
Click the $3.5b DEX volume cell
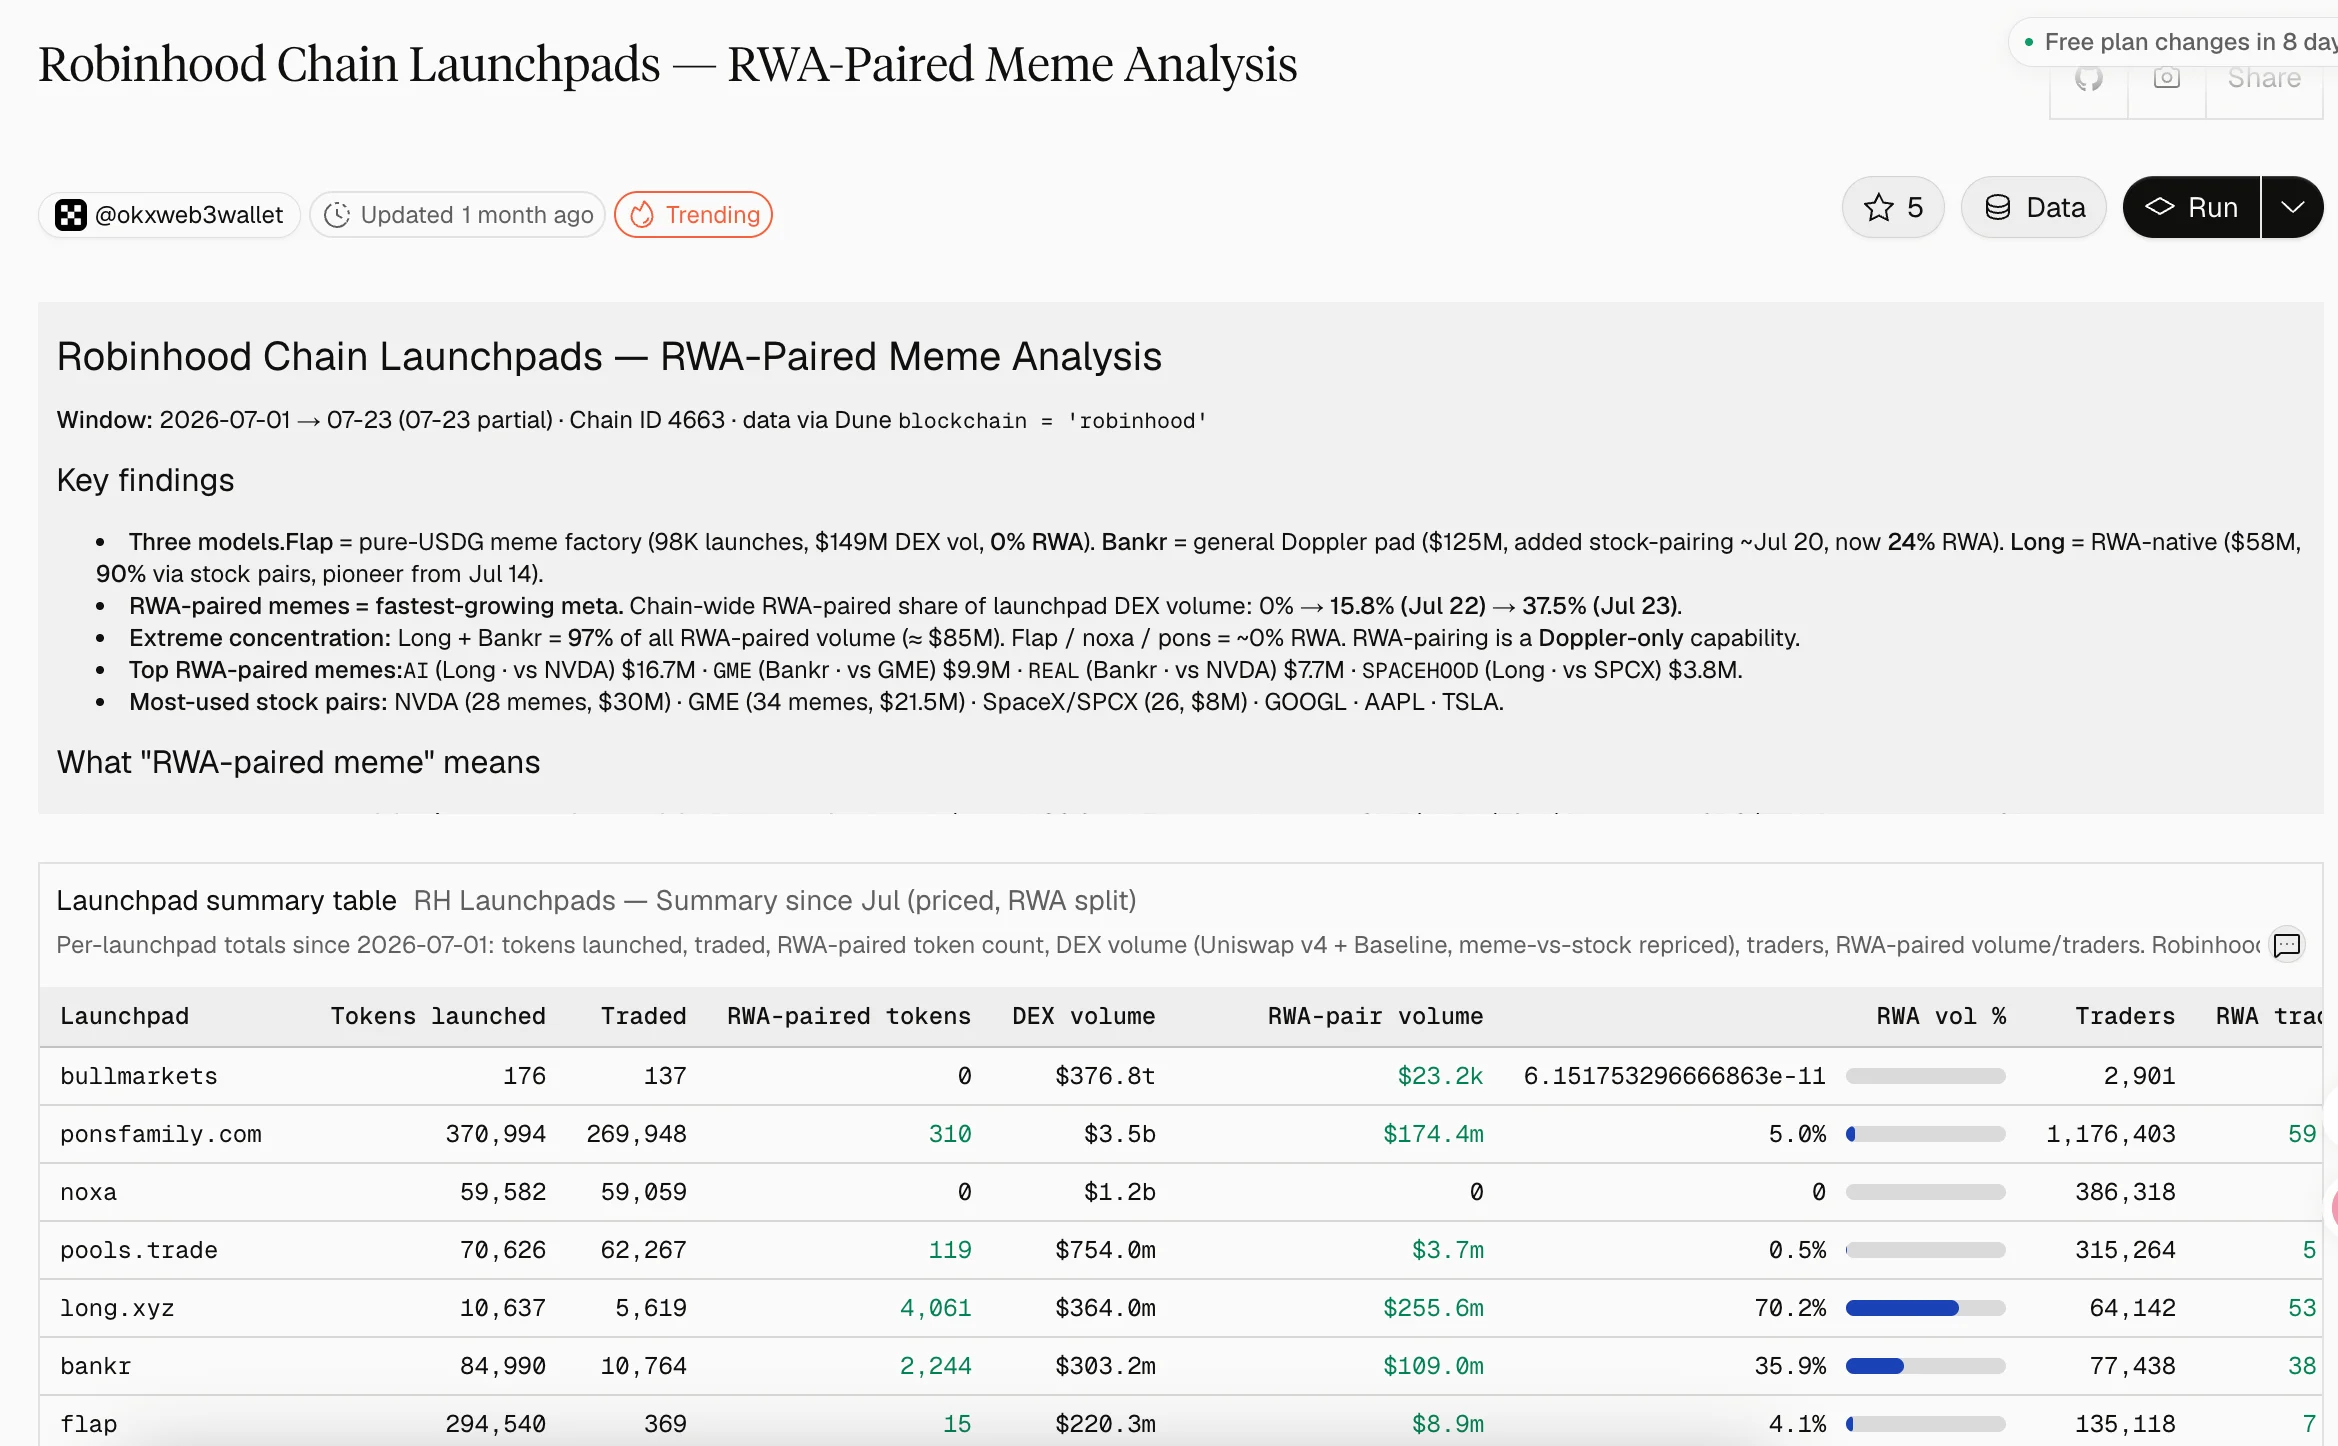tap(1120, 1134)
